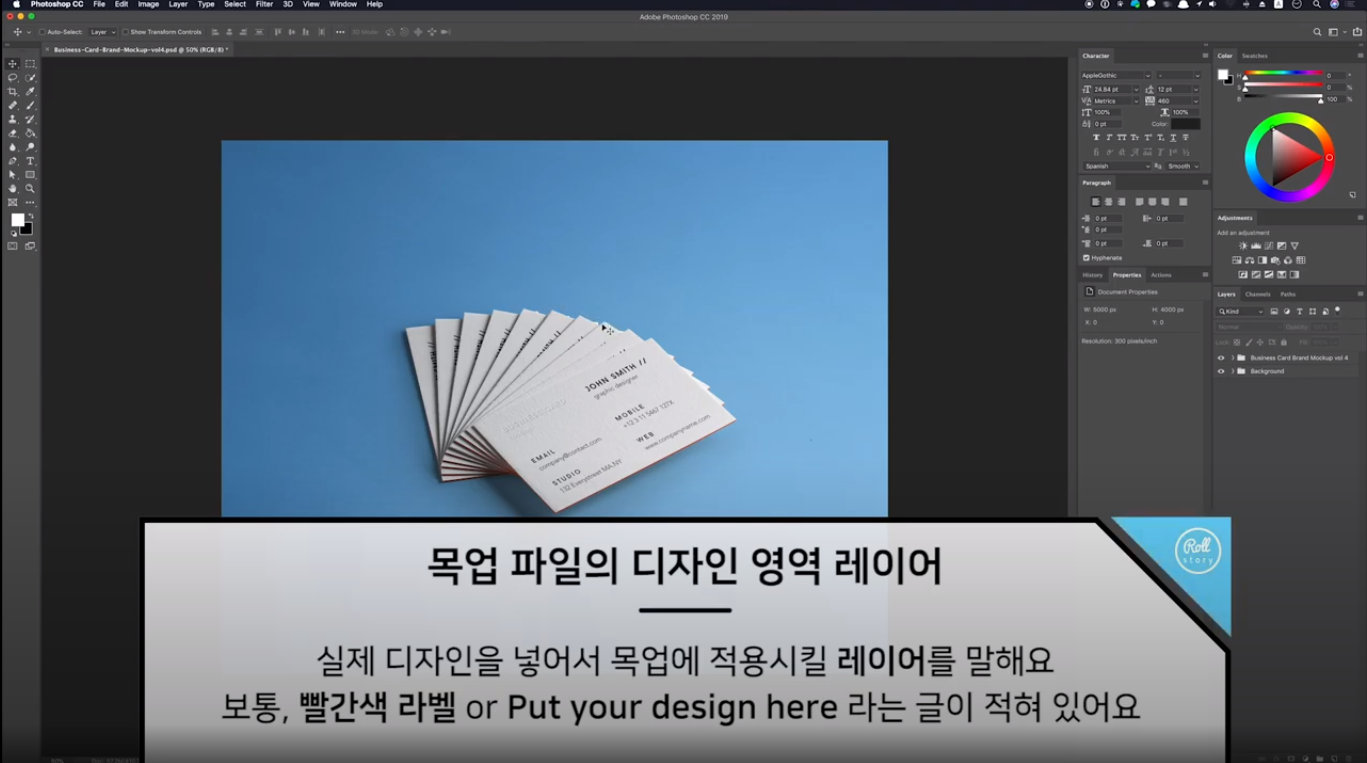Click the Add an adjustment Curves icon
This screenshot has width=1367, height=763.
click(x=1268, y=245)
